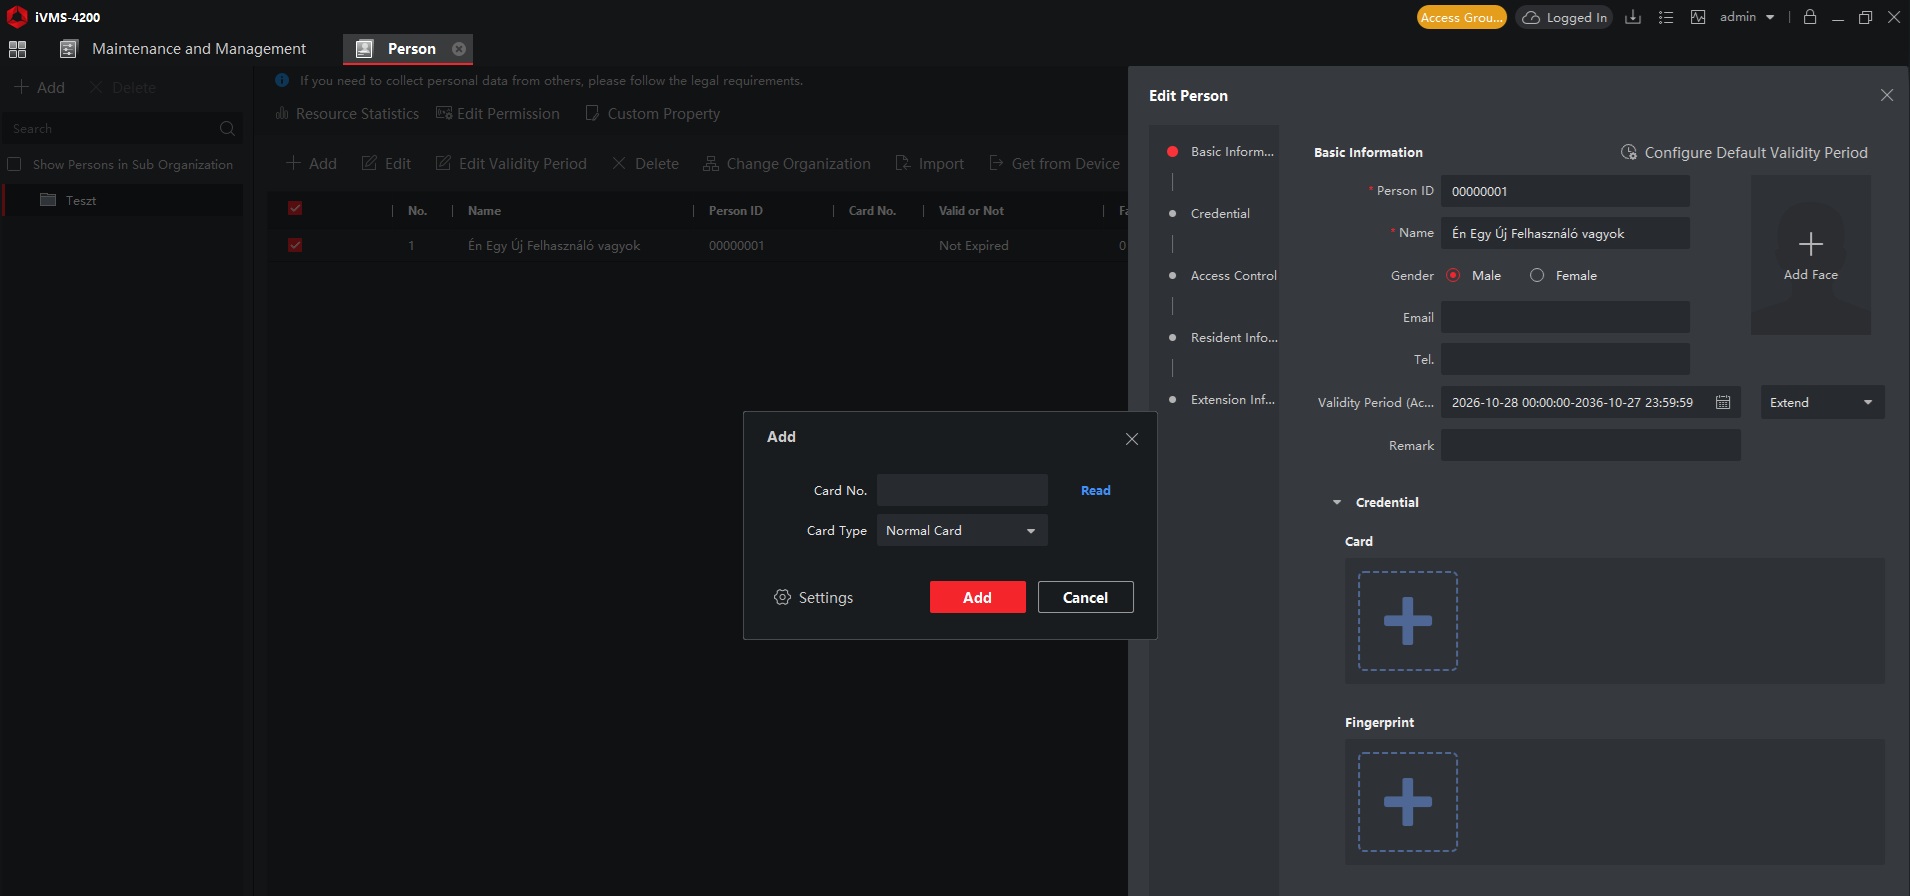Toggle the select-all checkbox in table header
The width and height of the screenshot is (1910, 896).
(295, 208)
